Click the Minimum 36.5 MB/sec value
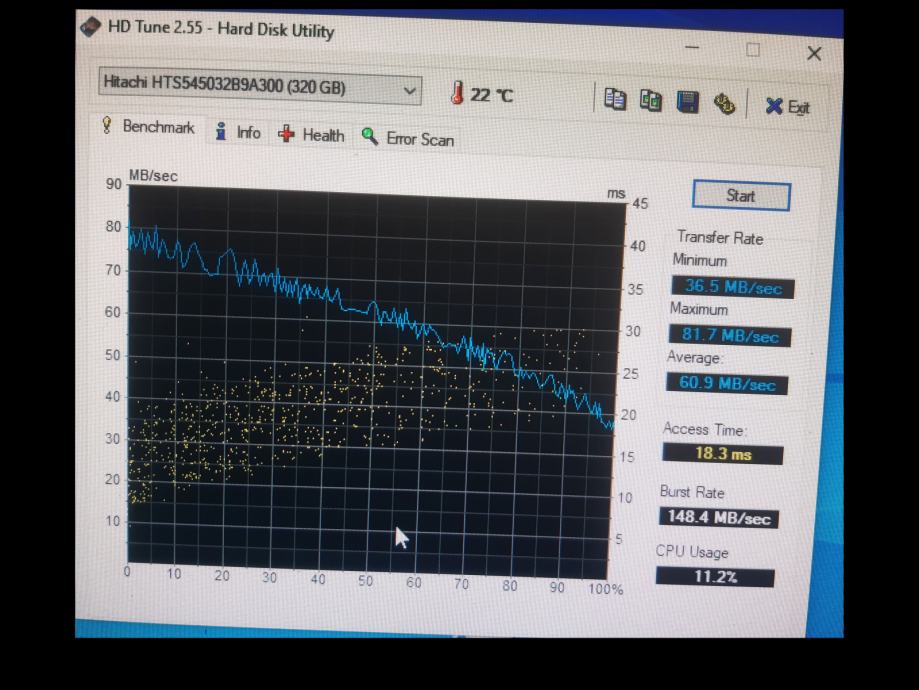The width and height of the screenshot is (919, 690). click(x=733, y=287)
